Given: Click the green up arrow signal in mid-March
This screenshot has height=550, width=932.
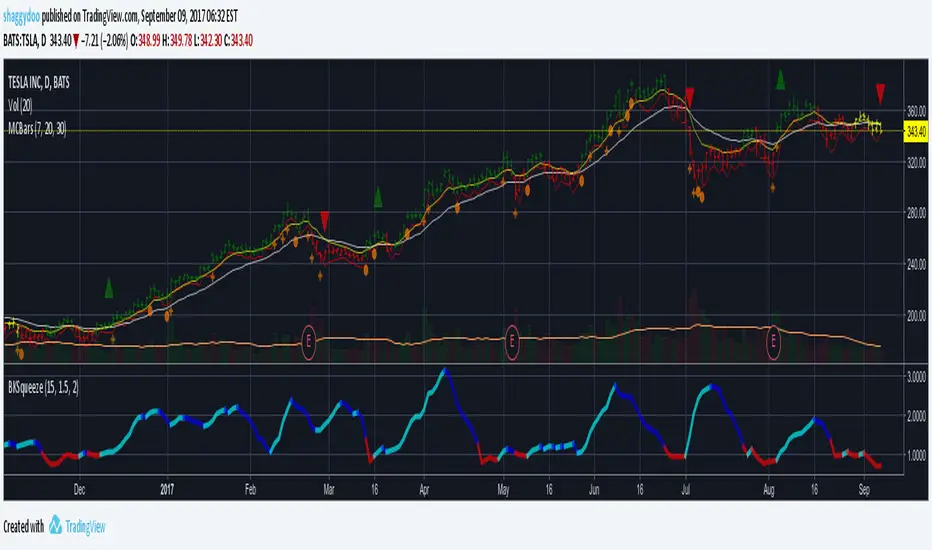Looking at the screenshot, I should (x=377, y=197).
